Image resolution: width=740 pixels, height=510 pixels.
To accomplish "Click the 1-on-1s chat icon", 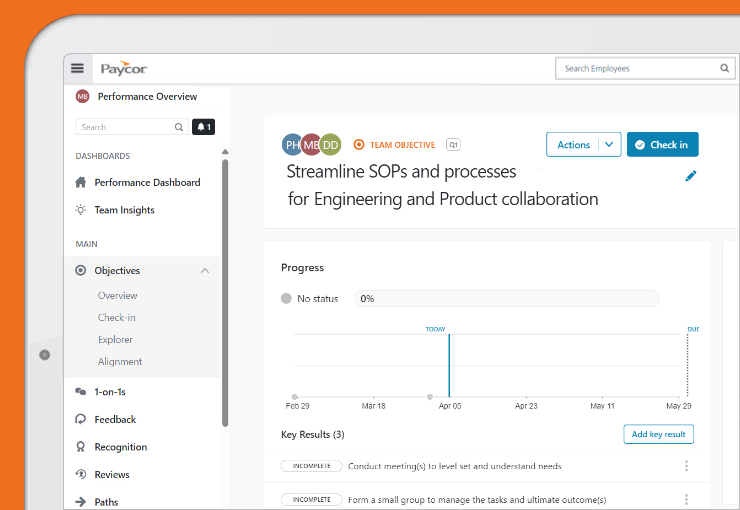I will coord(81,392).
